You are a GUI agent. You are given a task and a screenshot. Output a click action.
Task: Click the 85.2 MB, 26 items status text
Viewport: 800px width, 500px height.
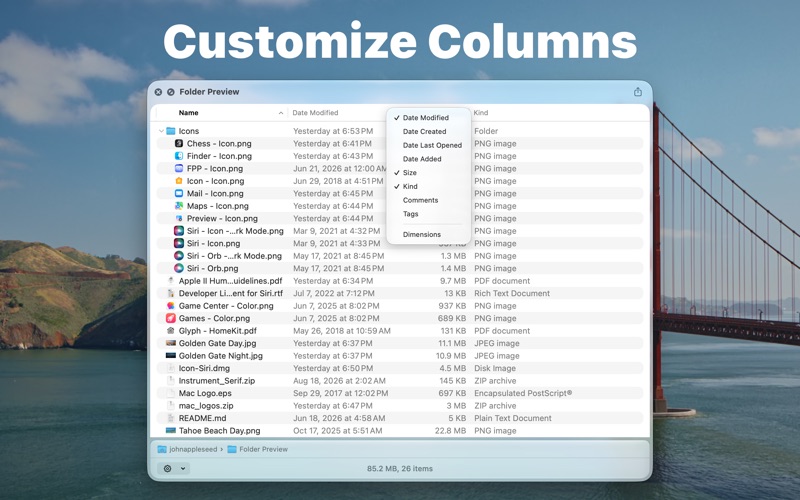400,468
